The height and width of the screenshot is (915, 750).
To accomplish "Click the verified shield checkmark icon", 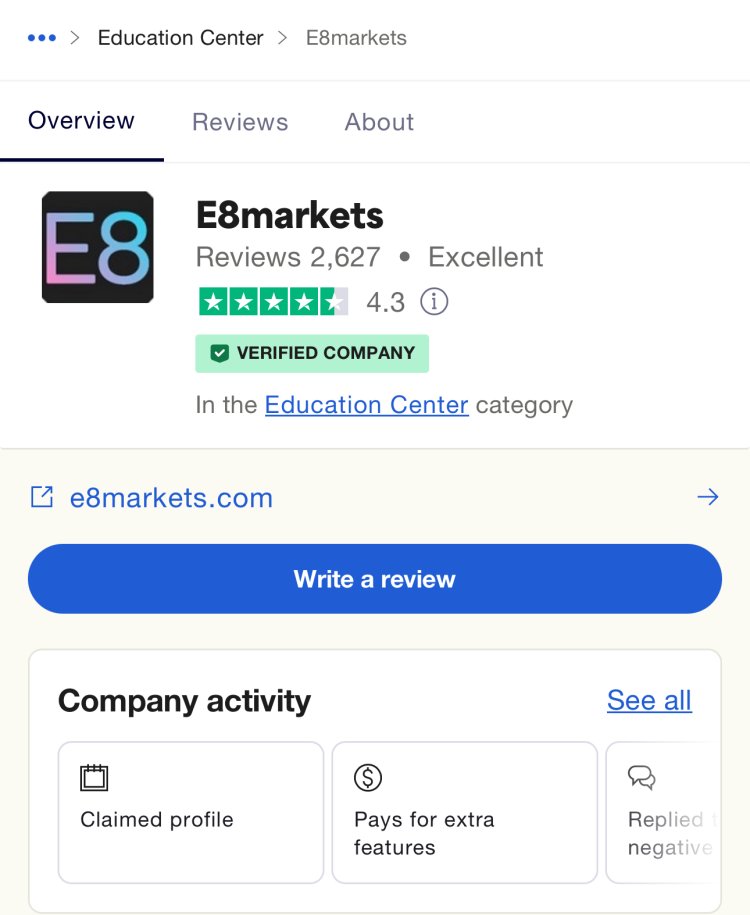I will (x=219, y=353).
